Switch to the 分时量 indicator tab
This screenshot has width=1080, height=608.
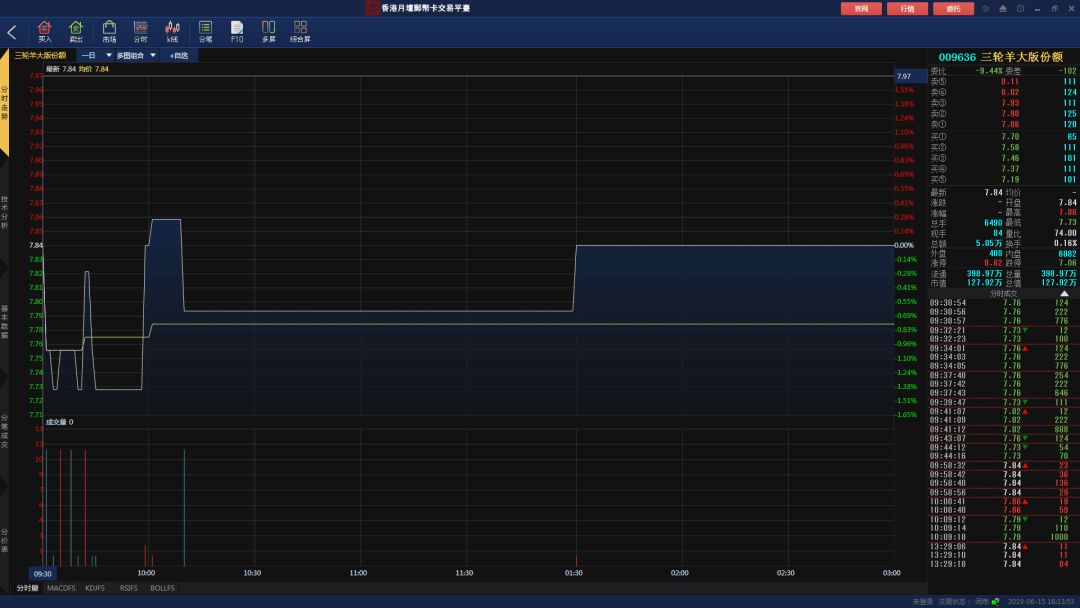point(27,588)
